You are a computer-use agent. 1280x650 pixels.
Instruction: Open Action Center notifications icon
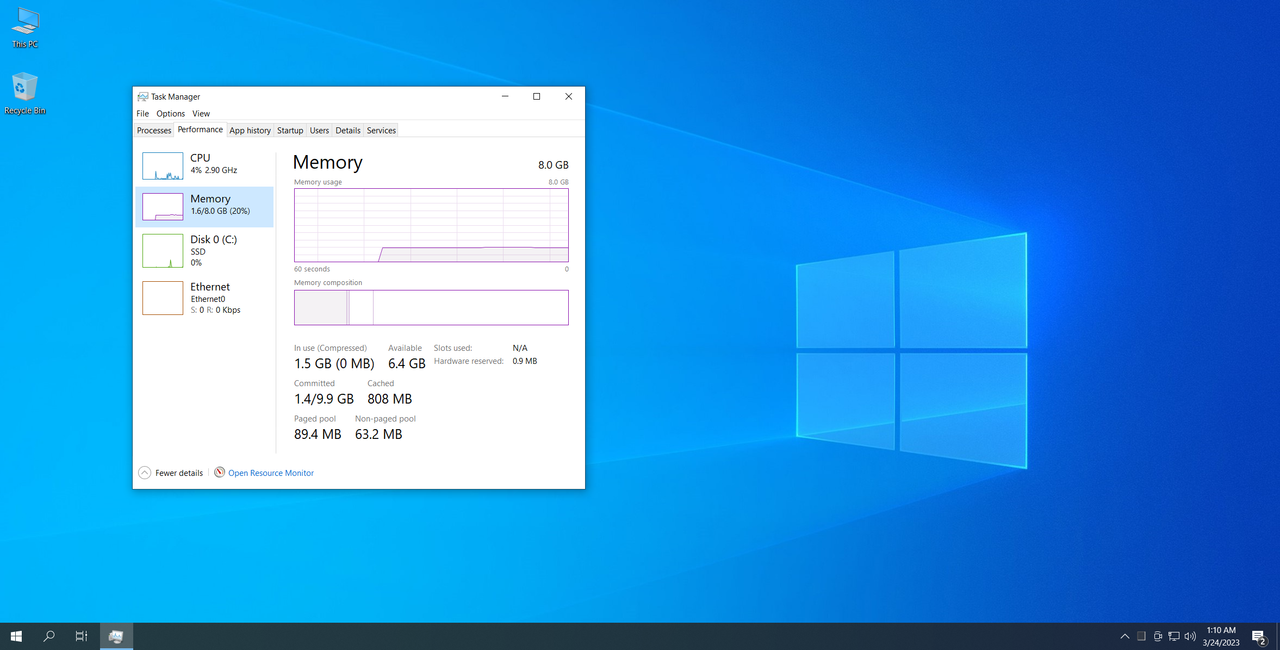[x=1259, y=636]
